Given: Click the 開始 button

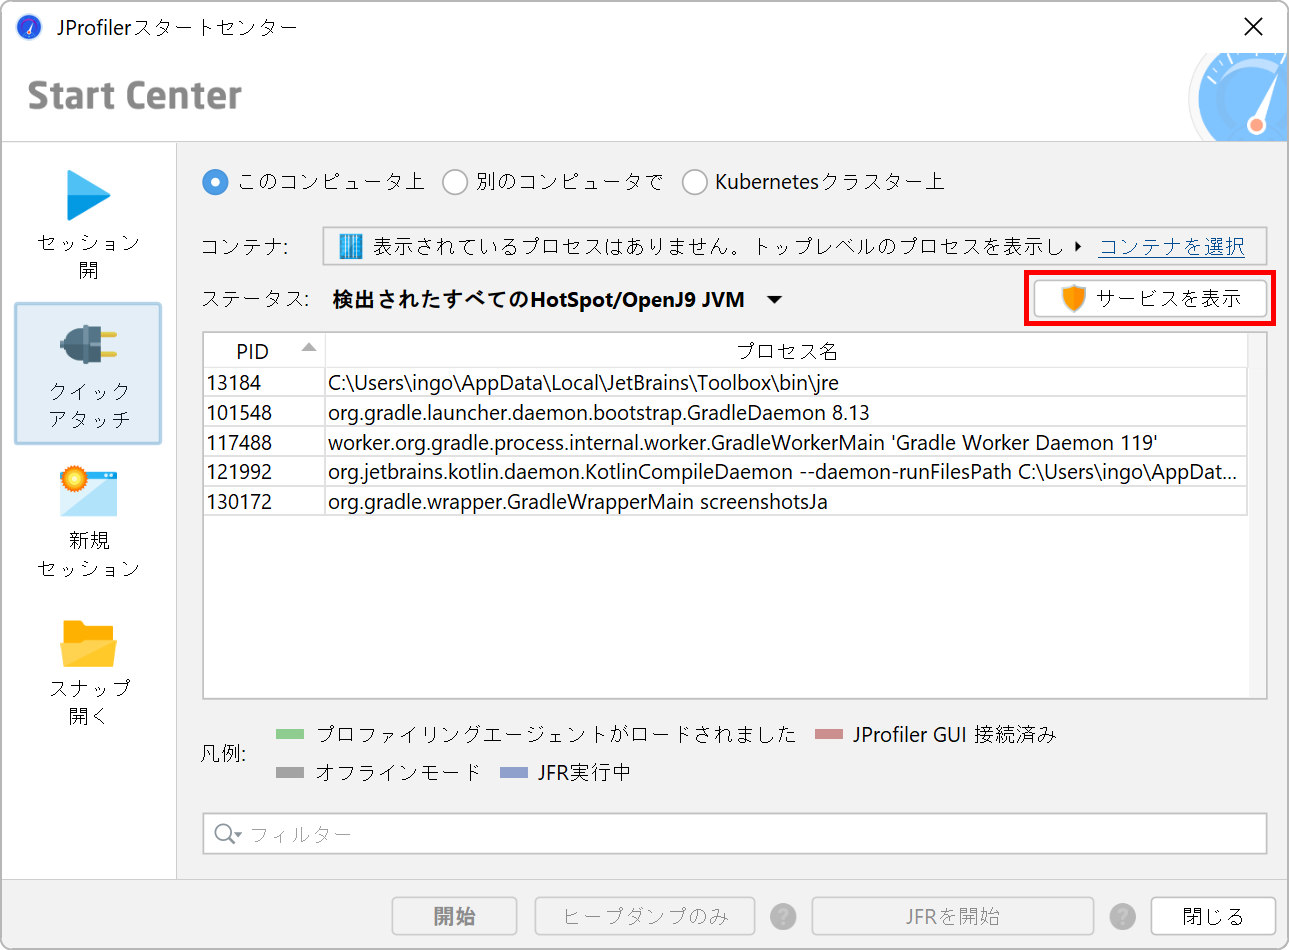Looking at the screenshot, I should tap(454, 916).
